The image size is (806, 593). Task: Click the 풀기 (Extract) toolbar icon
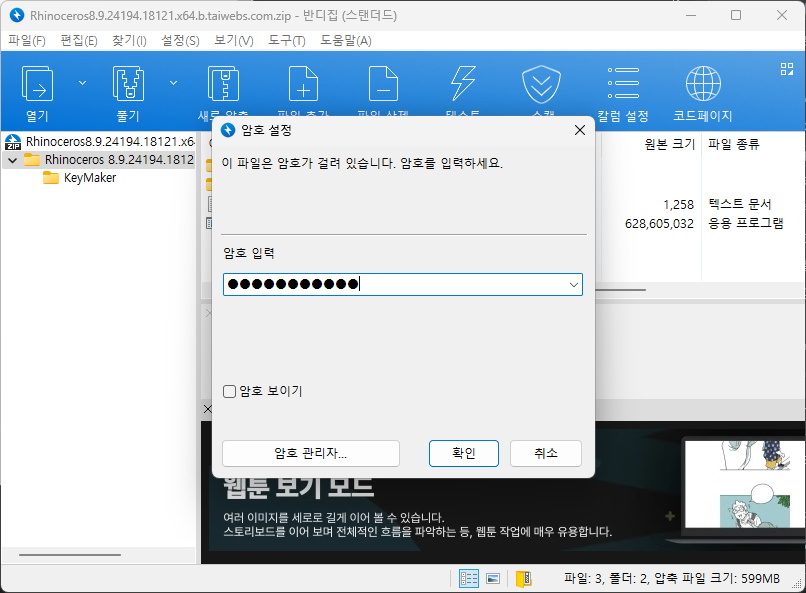[x=128, y=83]
